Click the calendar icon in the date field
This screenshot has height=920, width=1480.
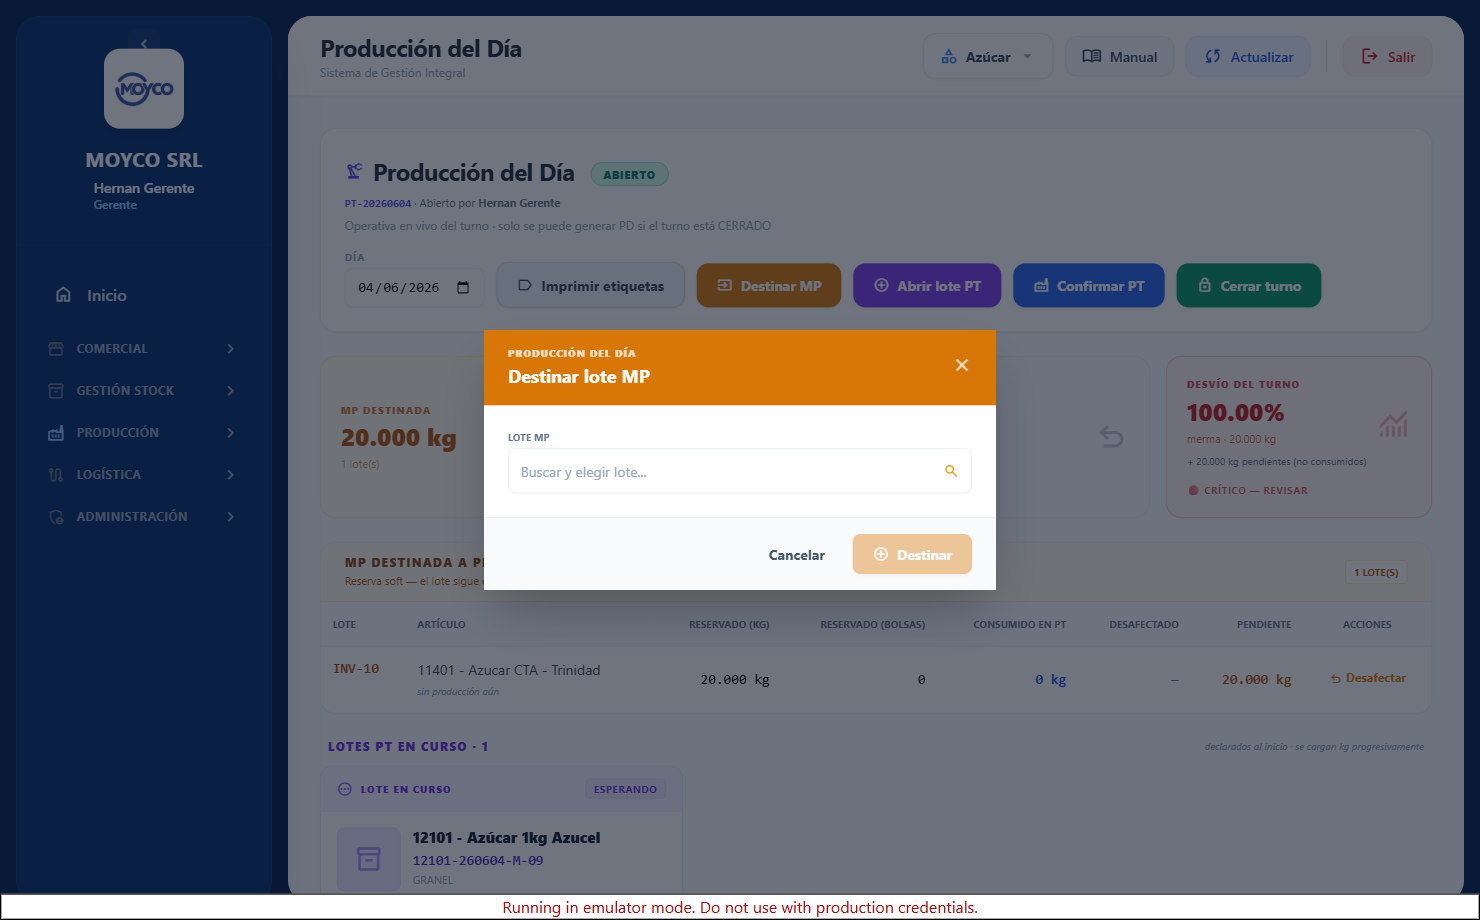(463, 287)
